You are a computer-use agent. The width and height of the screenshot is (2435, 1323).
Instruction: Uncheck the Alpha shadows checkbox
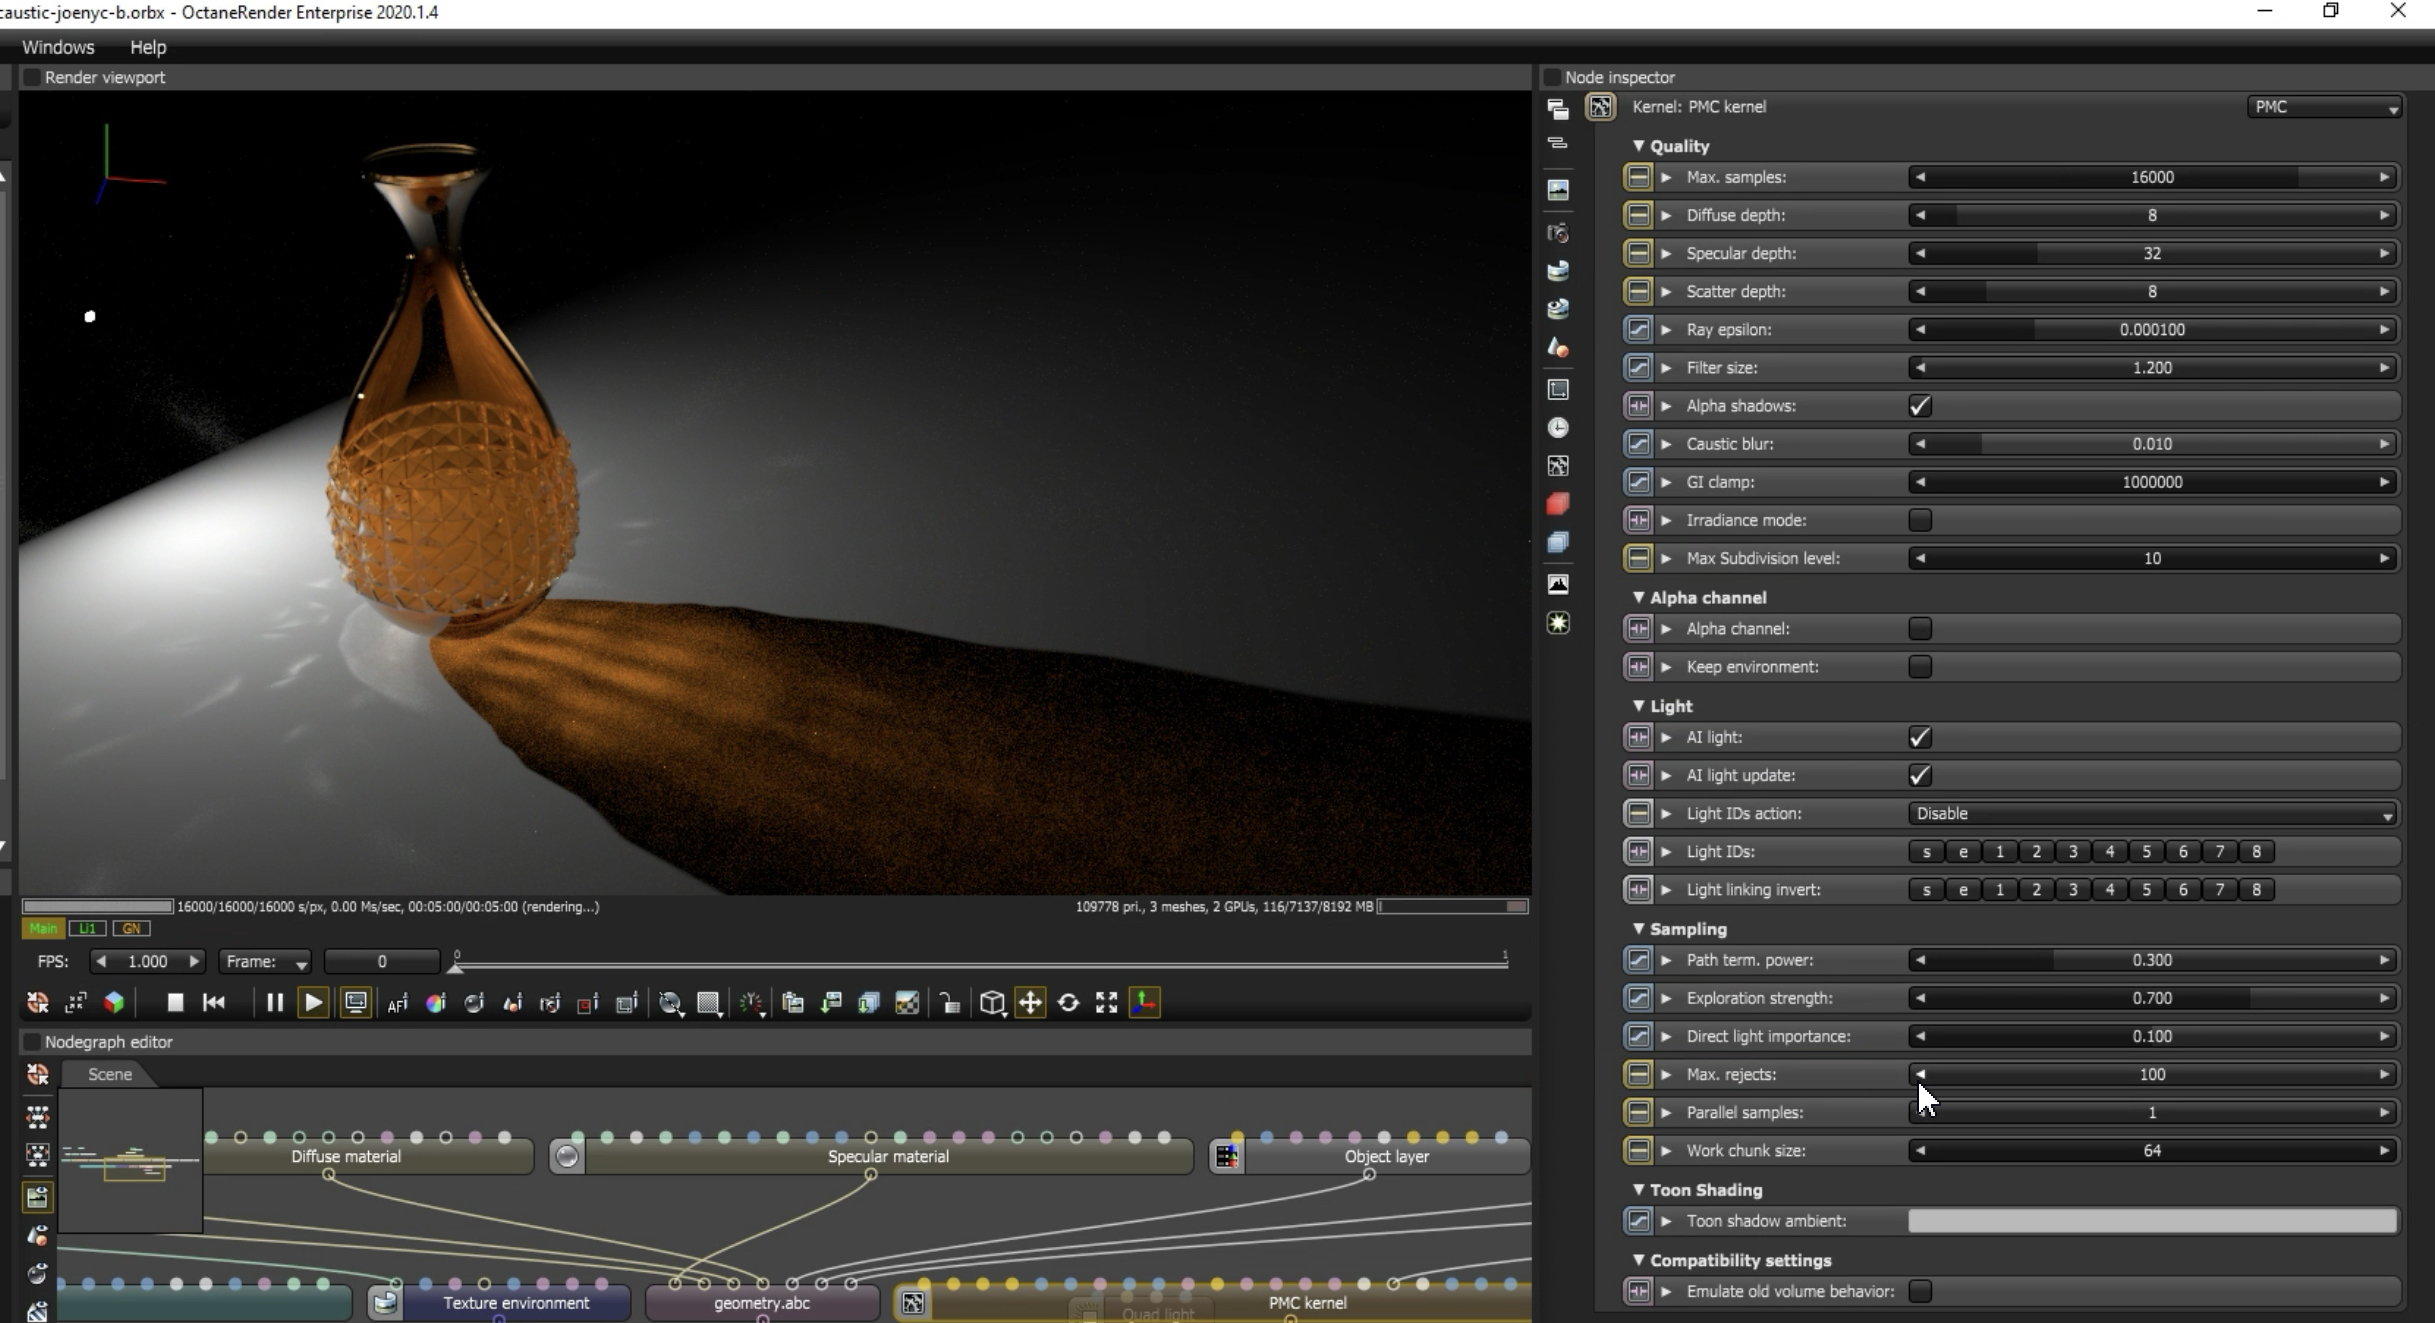(1919, 406)
